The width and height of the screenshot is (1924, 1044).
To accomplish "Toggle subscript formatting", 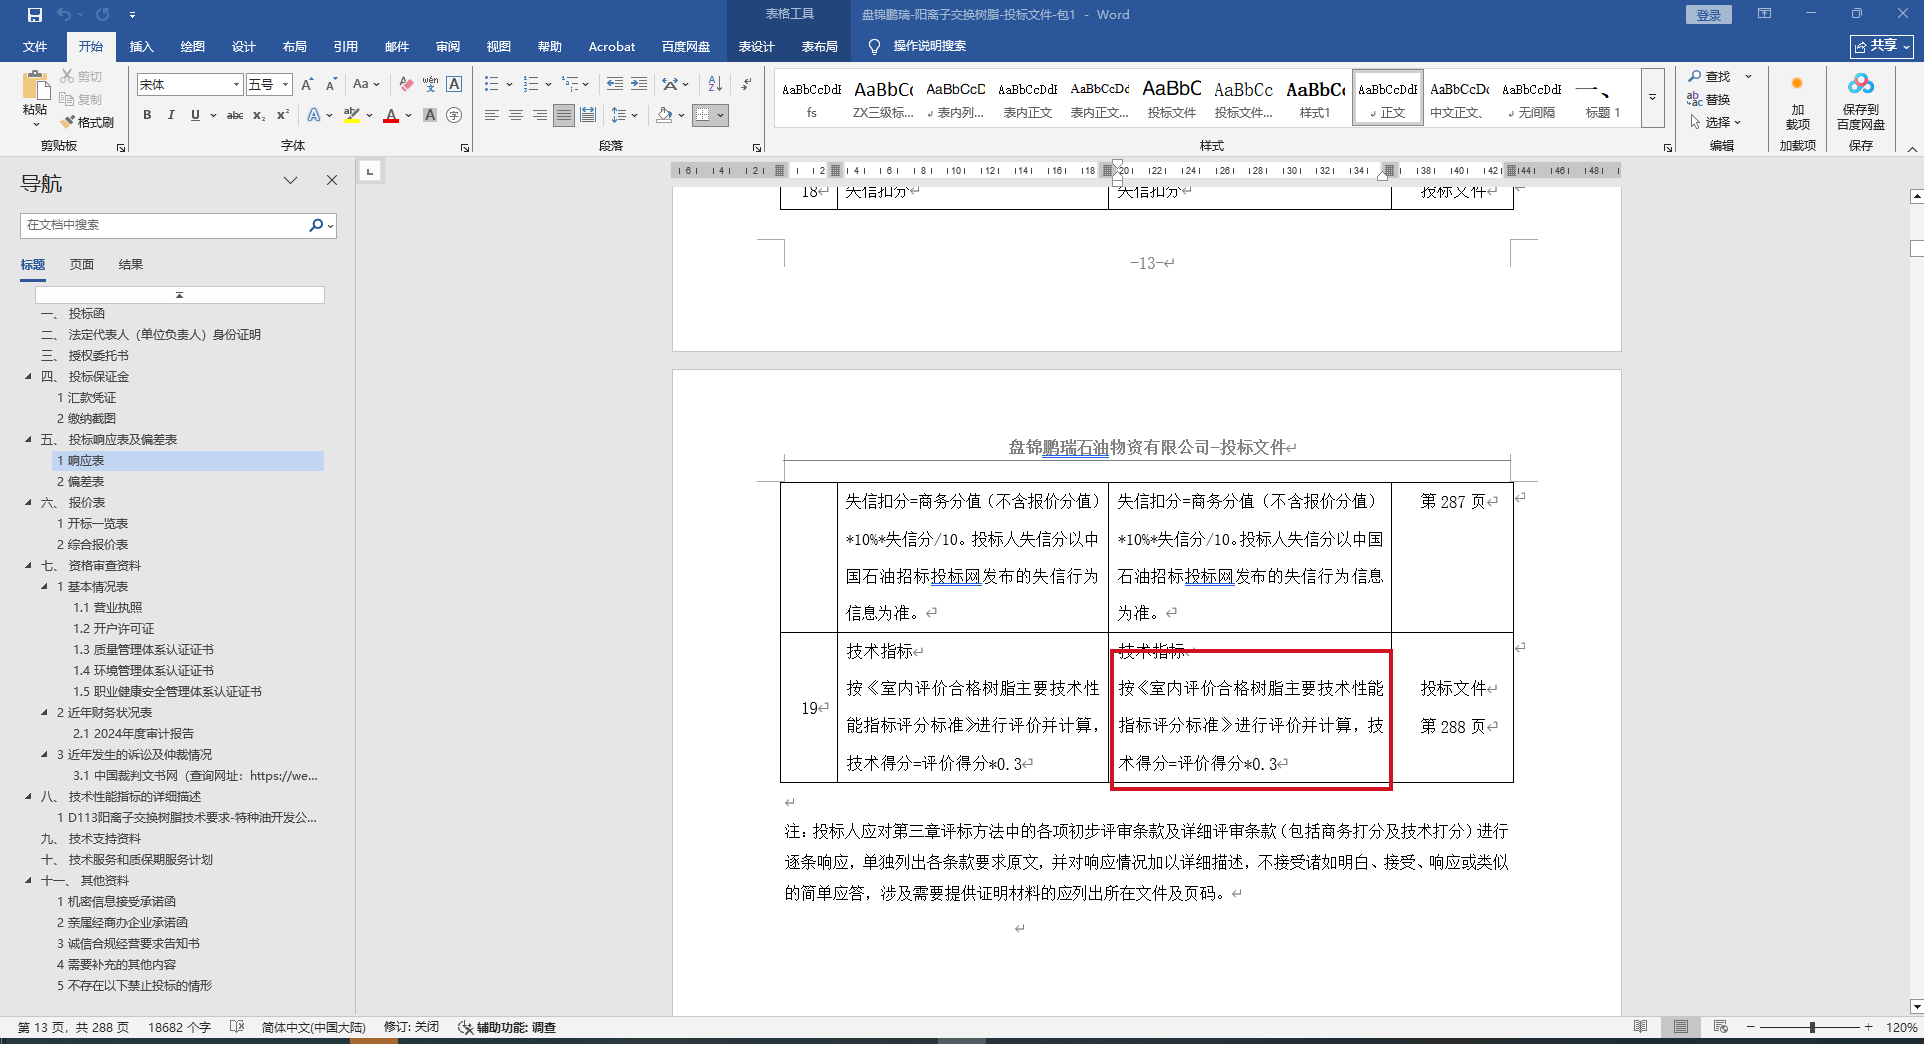I will 259,115.
